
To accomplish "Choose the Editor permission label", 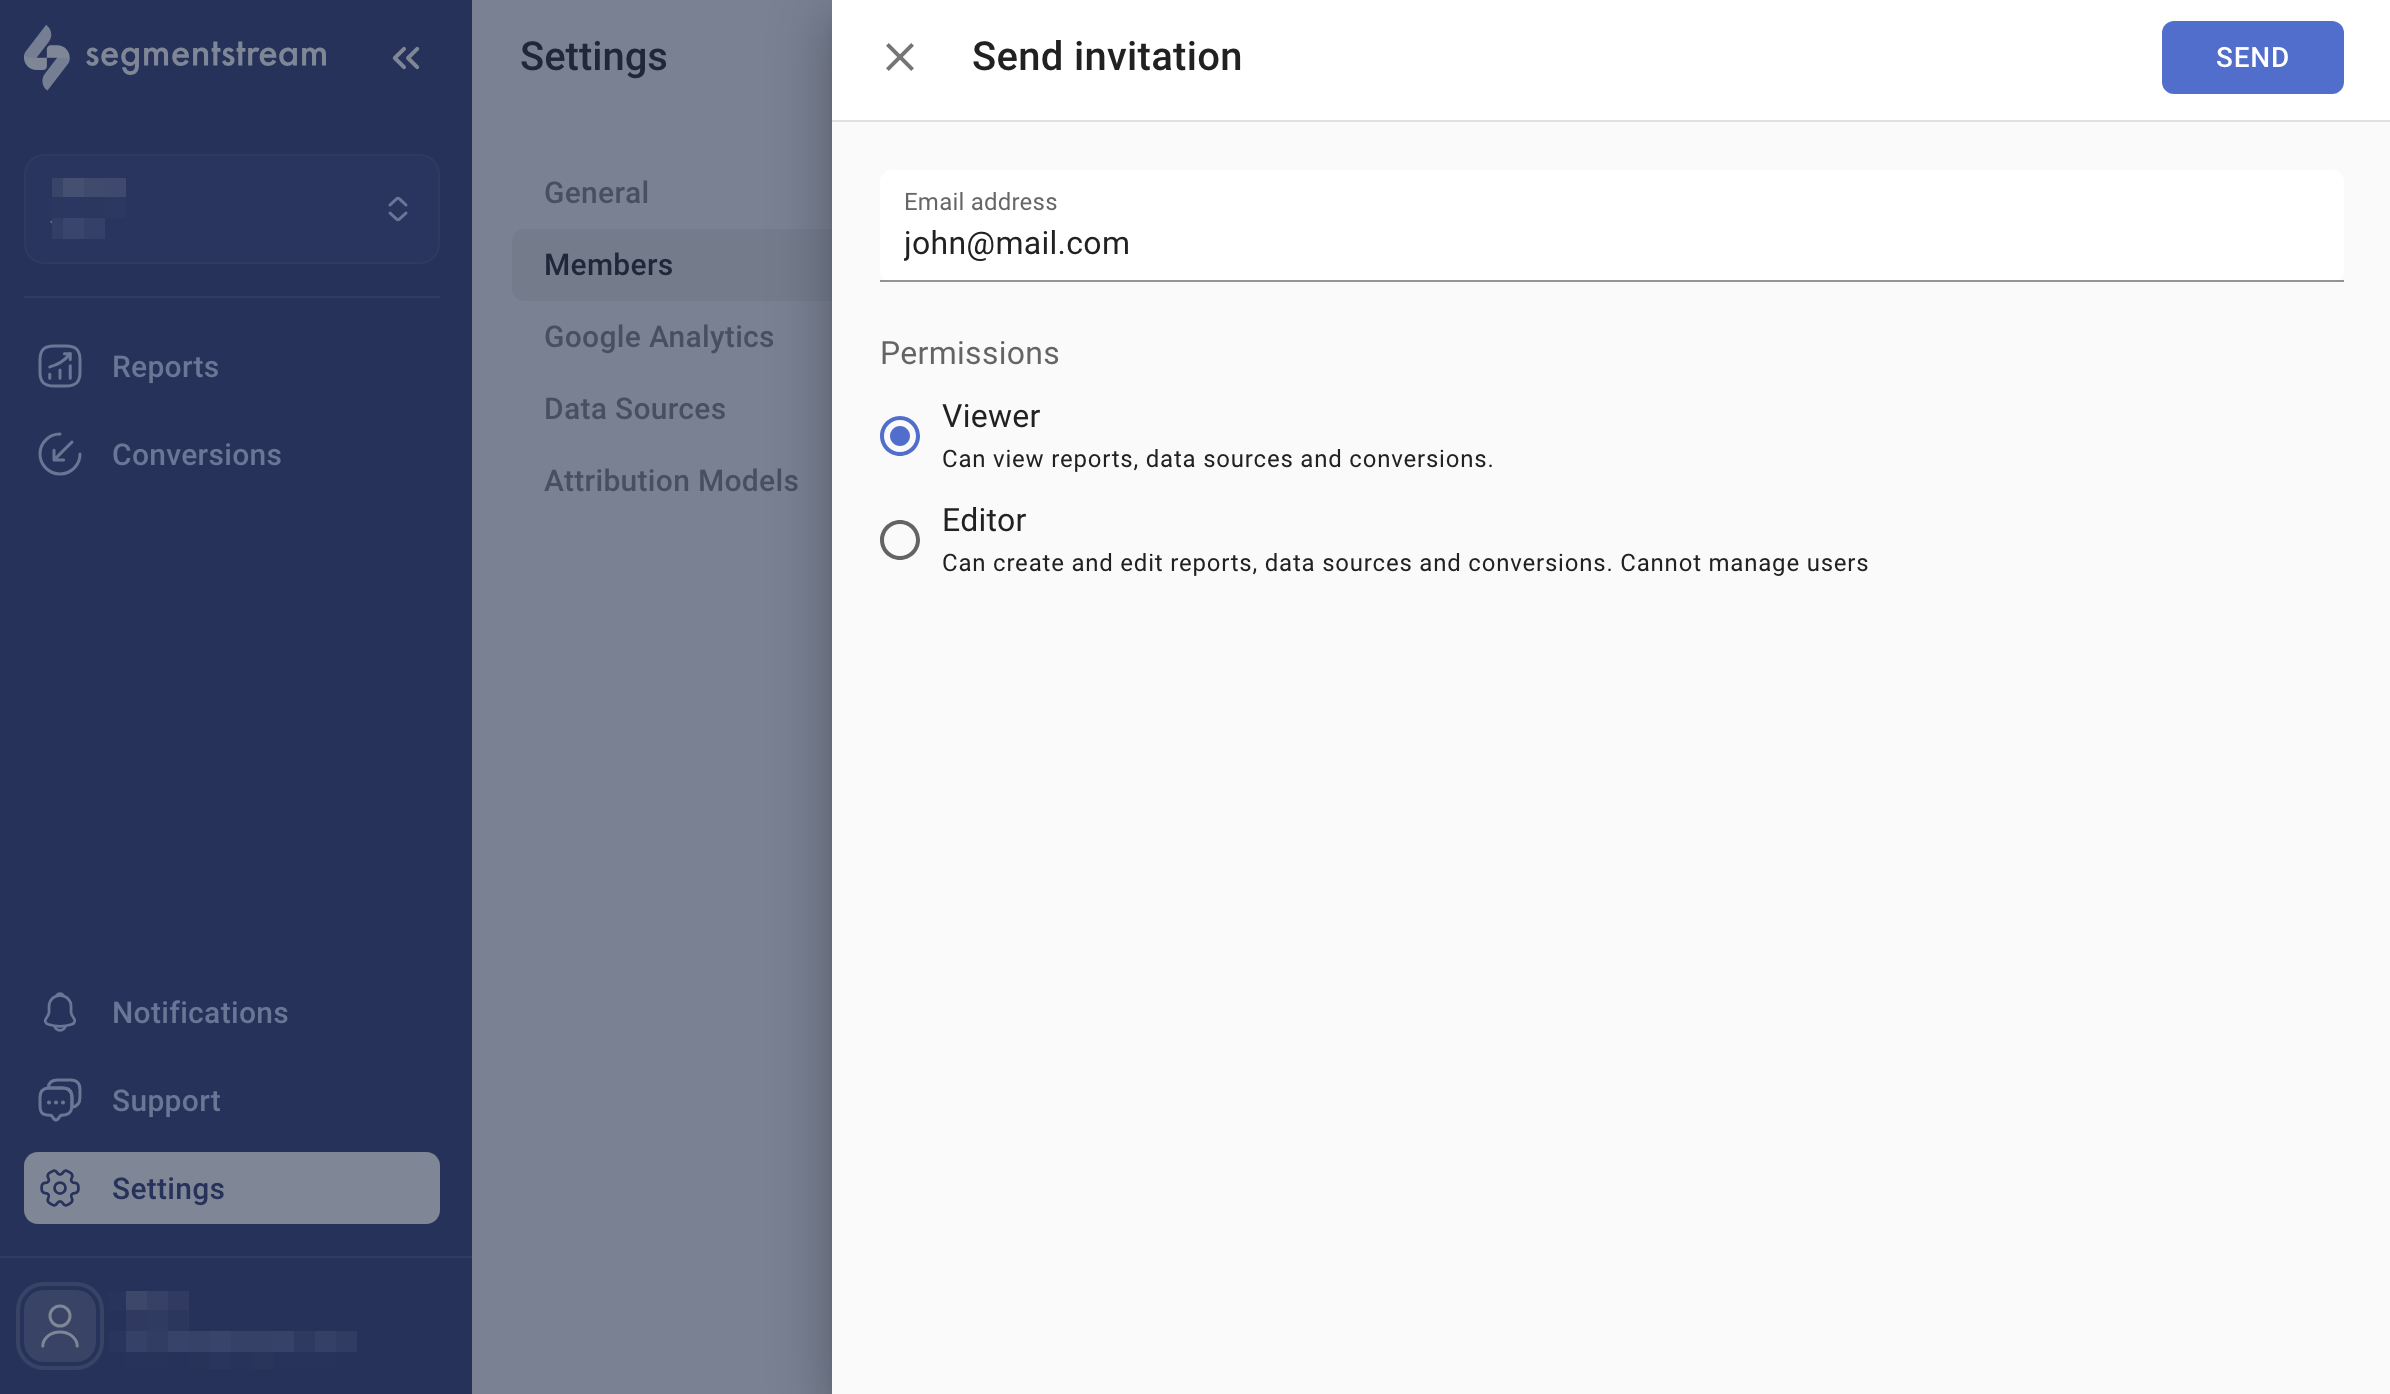I will (984, 520).
